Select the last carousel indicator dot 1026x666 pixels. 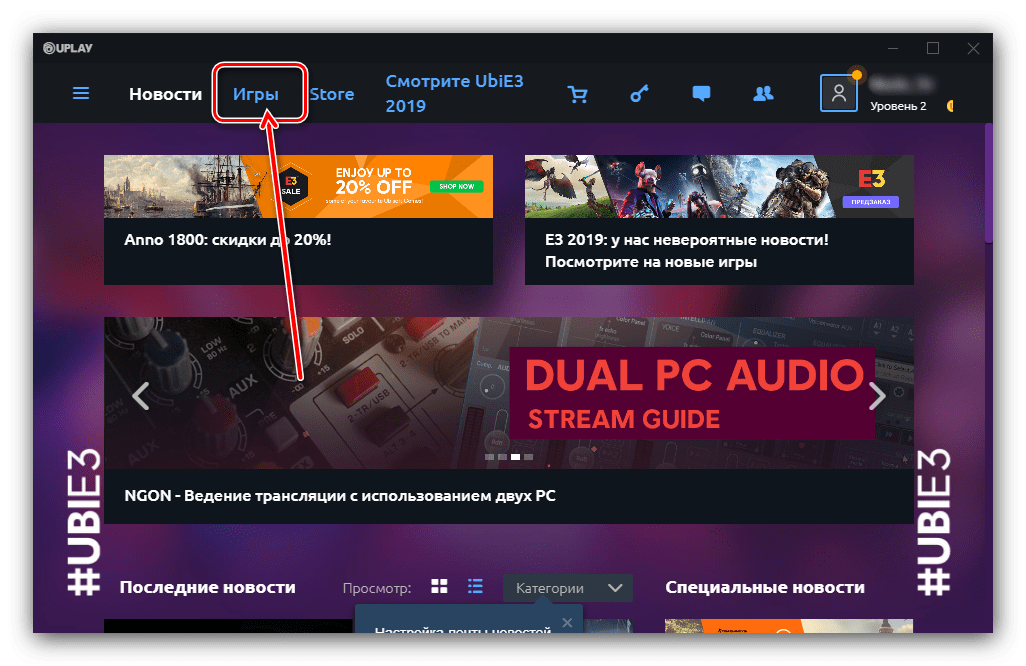coord(529,457)
